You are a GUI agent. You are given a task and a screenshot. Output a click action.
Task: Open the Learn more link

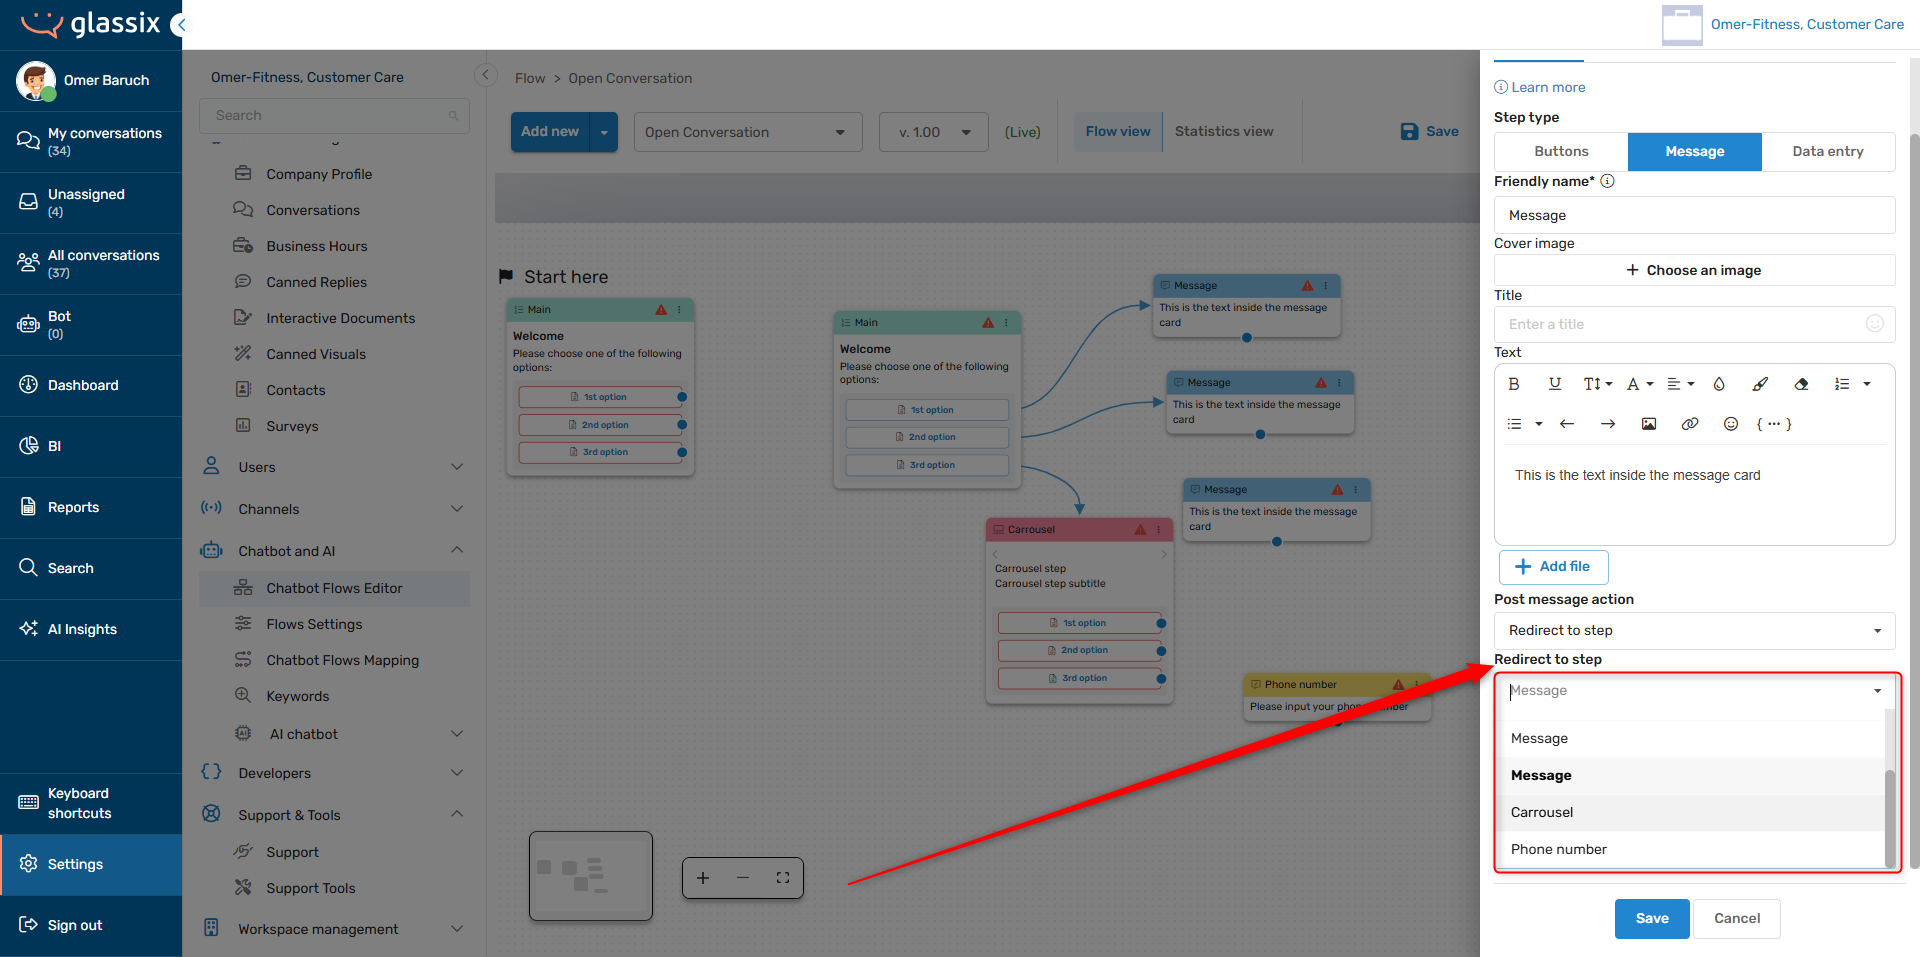pyautogui.click(x=1540, y=87)
